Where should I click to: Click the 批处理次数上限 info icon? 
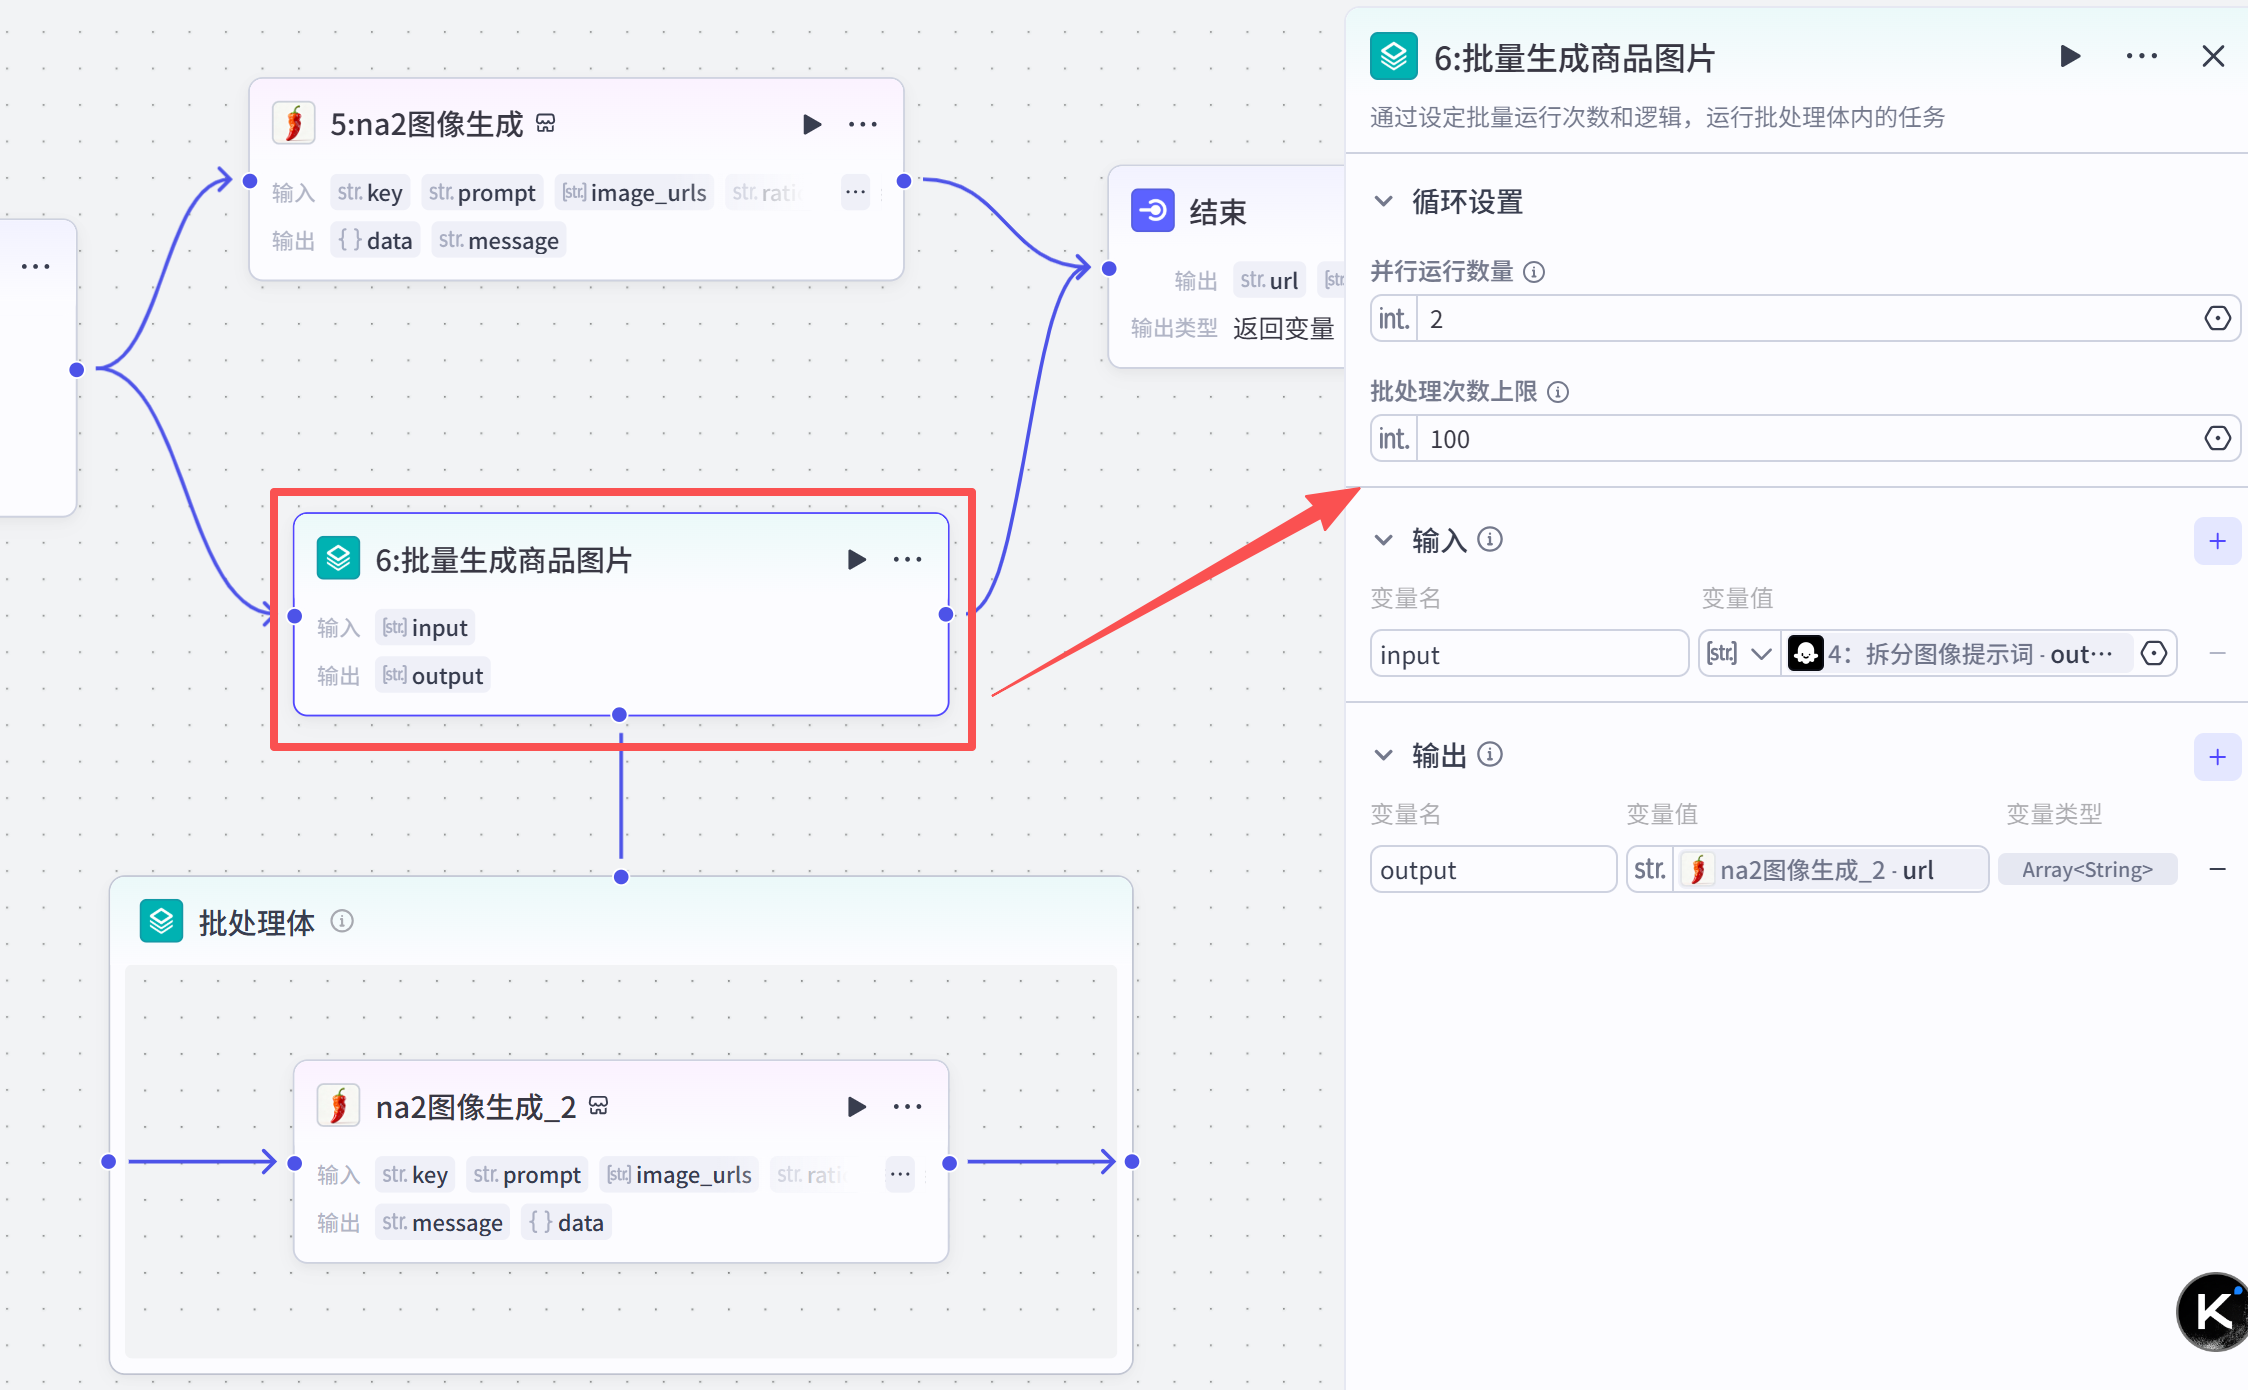pyautogui.click(x=1558, y=392)
